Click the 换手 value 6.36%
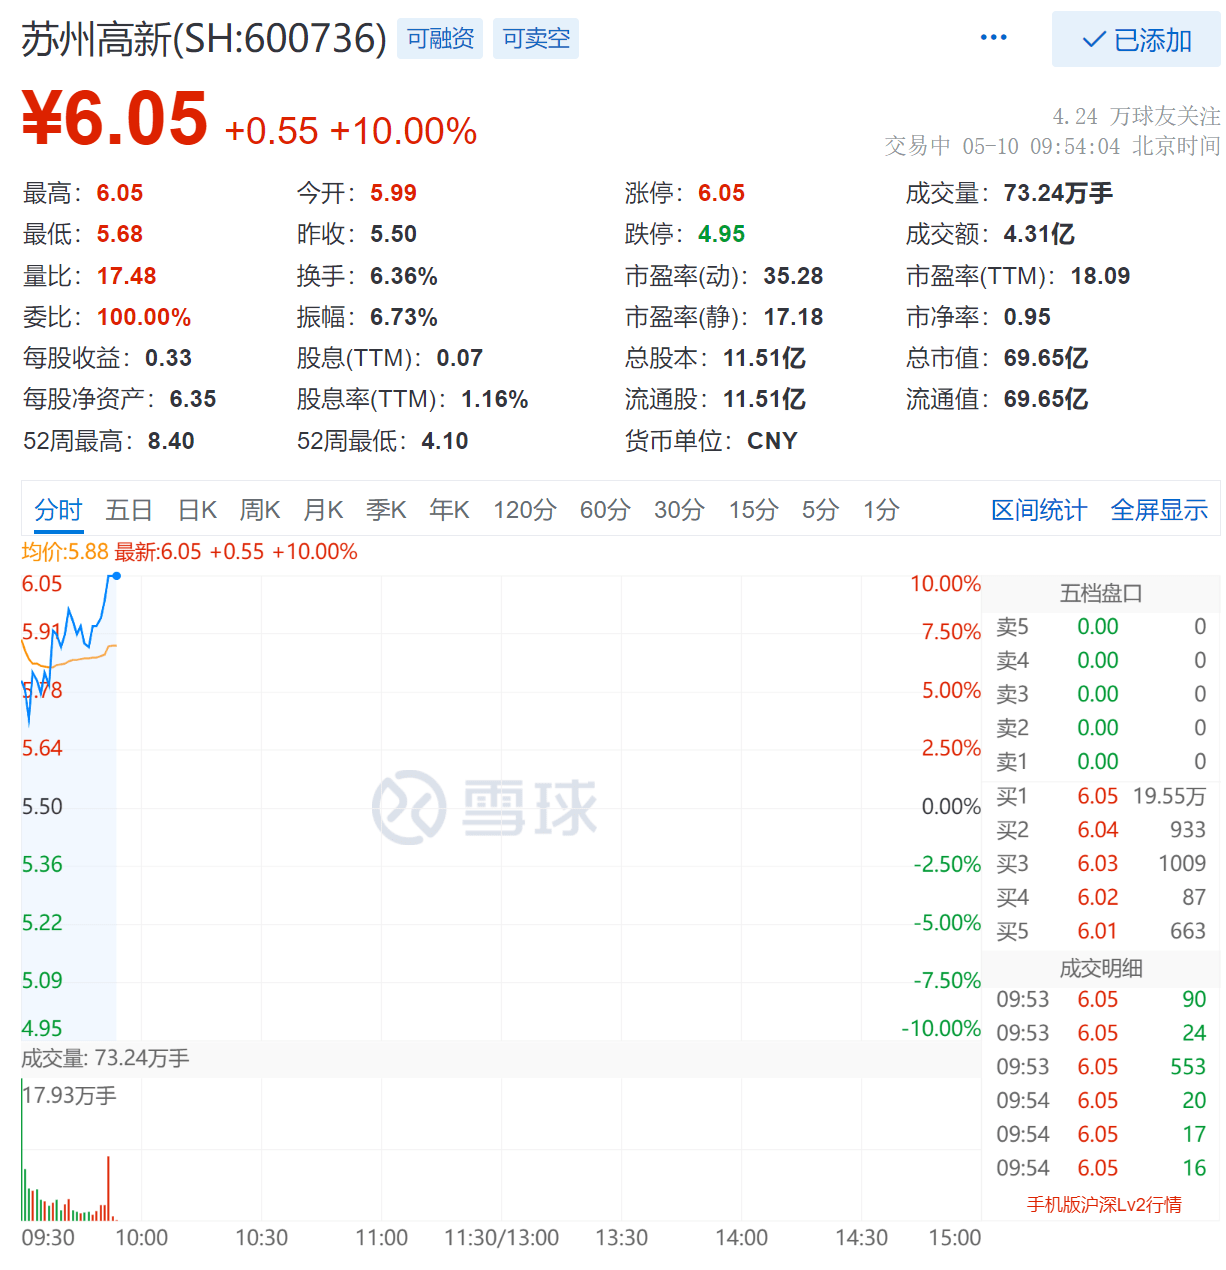Screen dimensions: 1226x1270 pyautogui.click(x=404, y=276)
